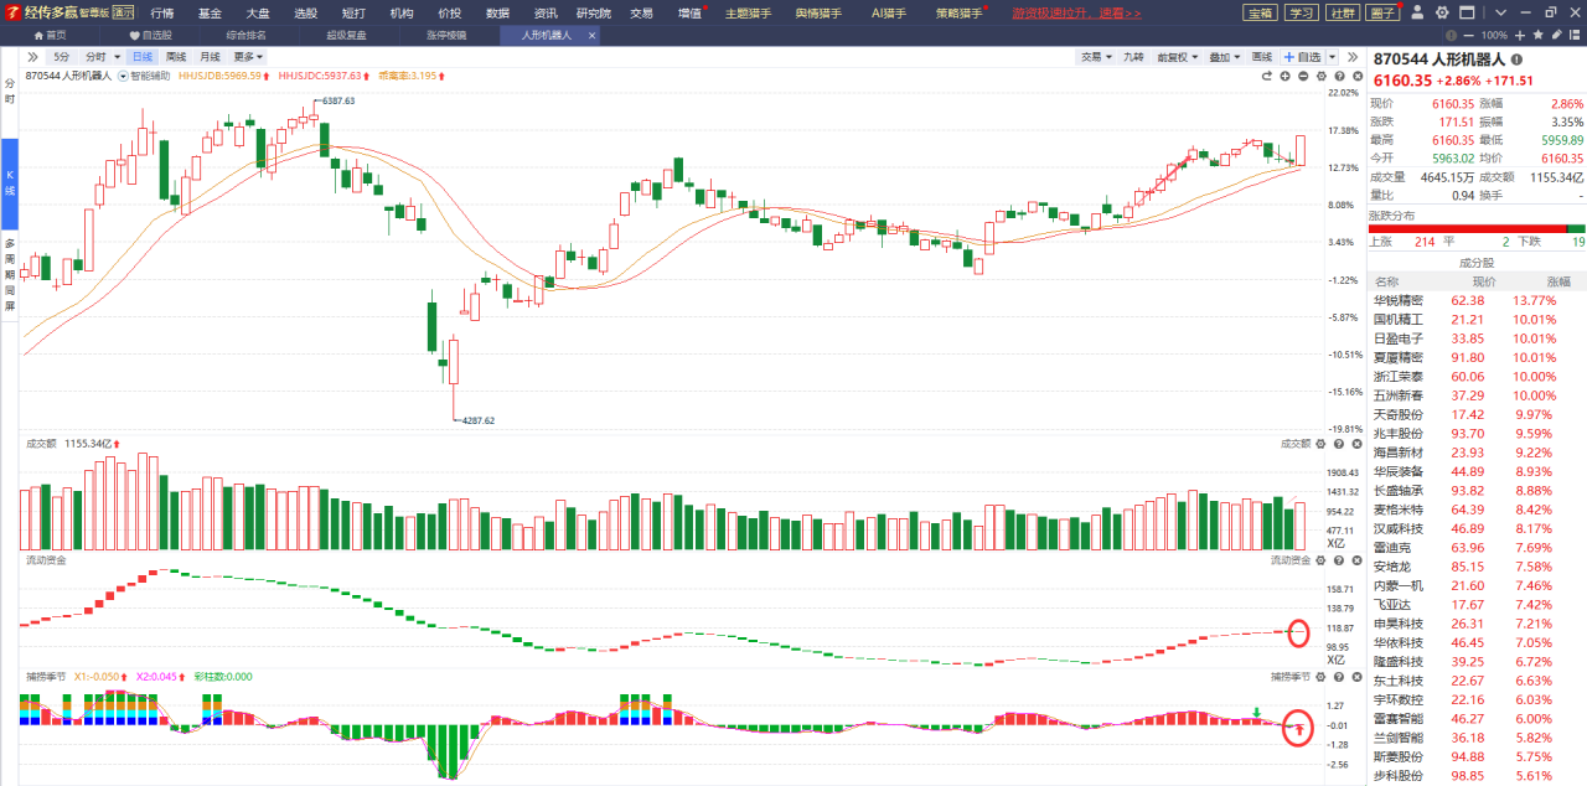Screen dimensions: 1587x787
Task: Click the 宝箱 button
Action: point(1260,13)
